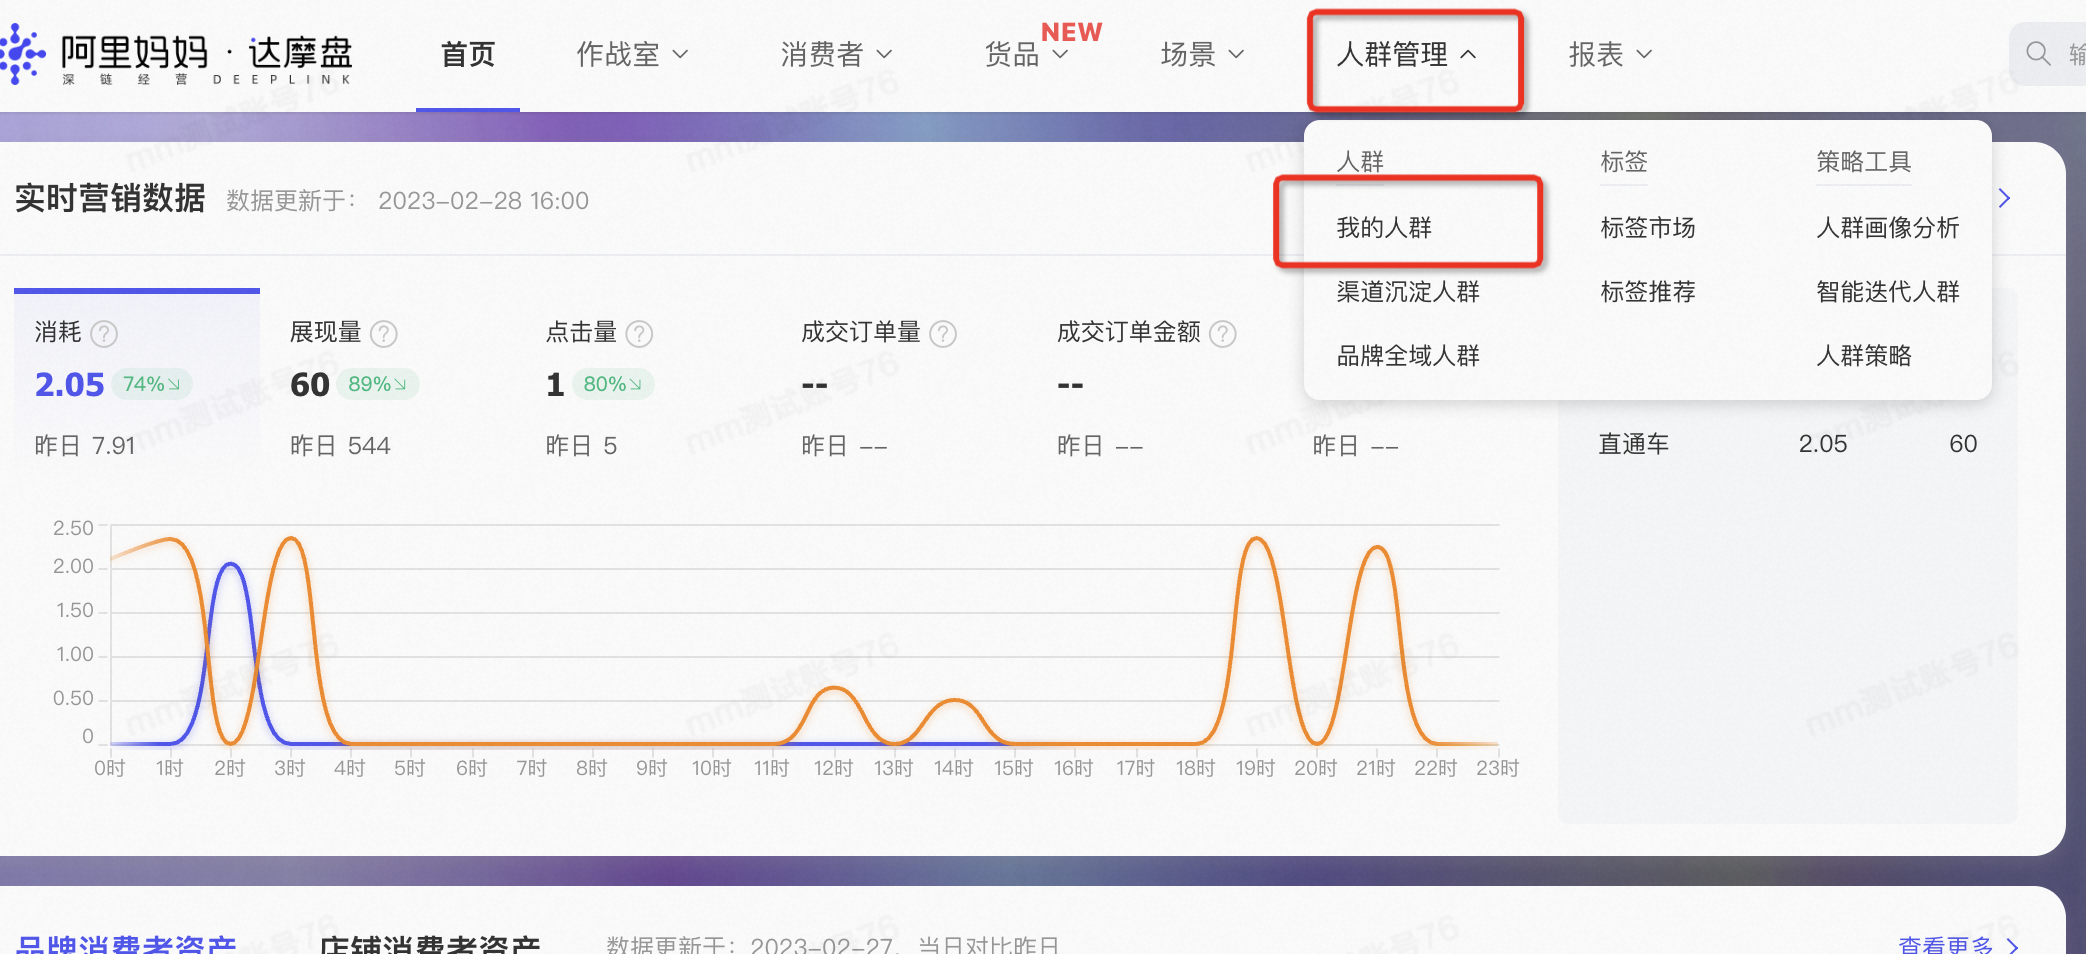Open help tooltip next to 点击量
The image size is (2086, 954).
coord(639,333)
